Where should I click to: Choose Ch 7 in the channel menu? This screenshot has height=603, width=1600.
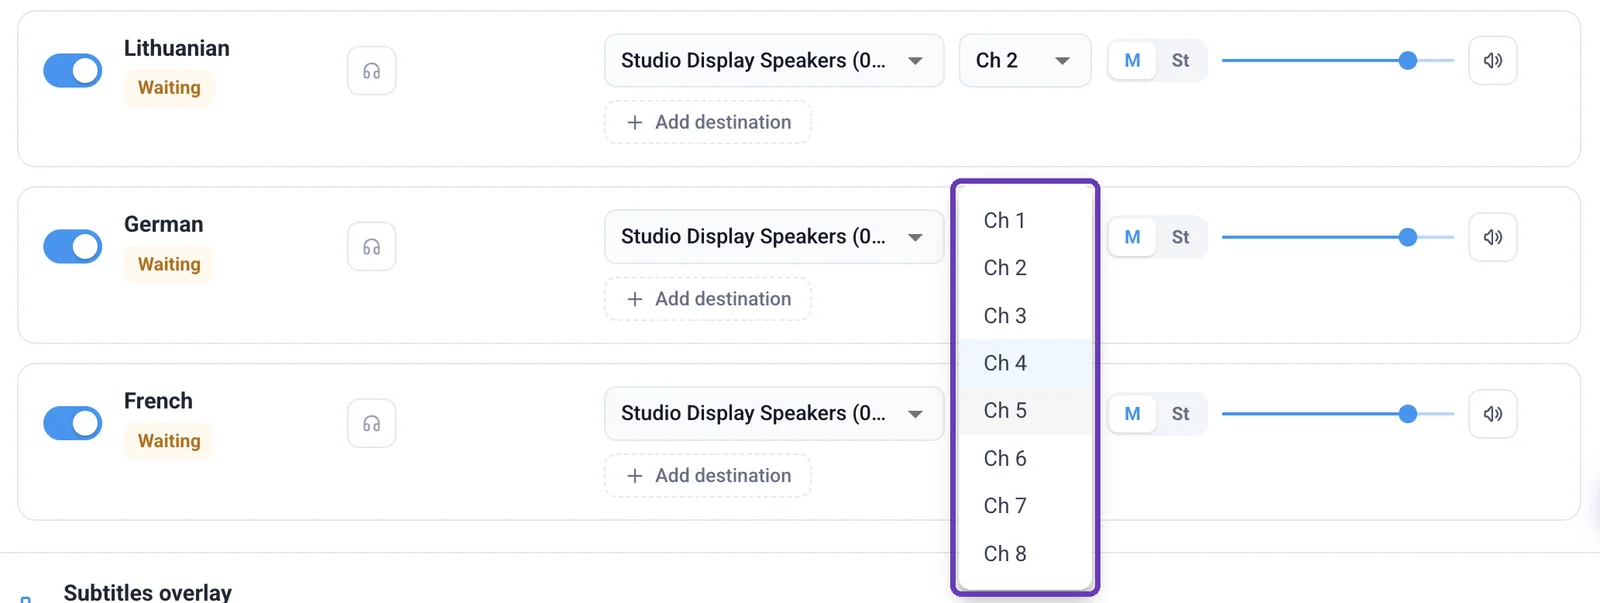point(1025,506)
